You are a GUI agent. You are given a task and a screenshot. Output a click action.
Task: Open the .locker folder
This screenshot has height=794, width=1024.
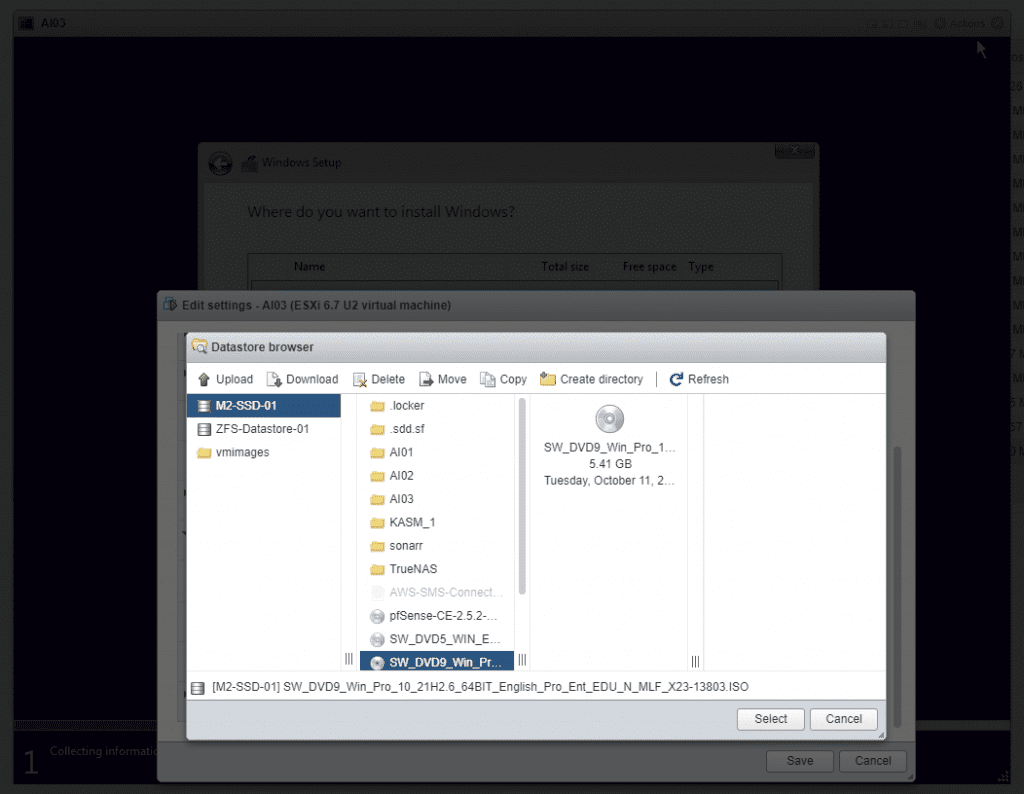pyautogui.click(x=437, y=405)
